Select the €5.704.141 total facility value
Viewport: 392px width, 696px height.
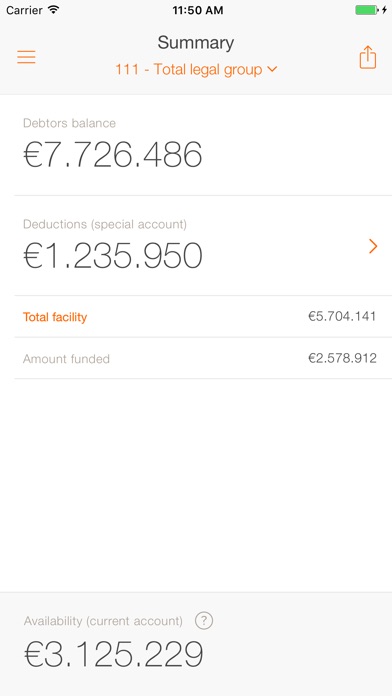tap(342, 316)
